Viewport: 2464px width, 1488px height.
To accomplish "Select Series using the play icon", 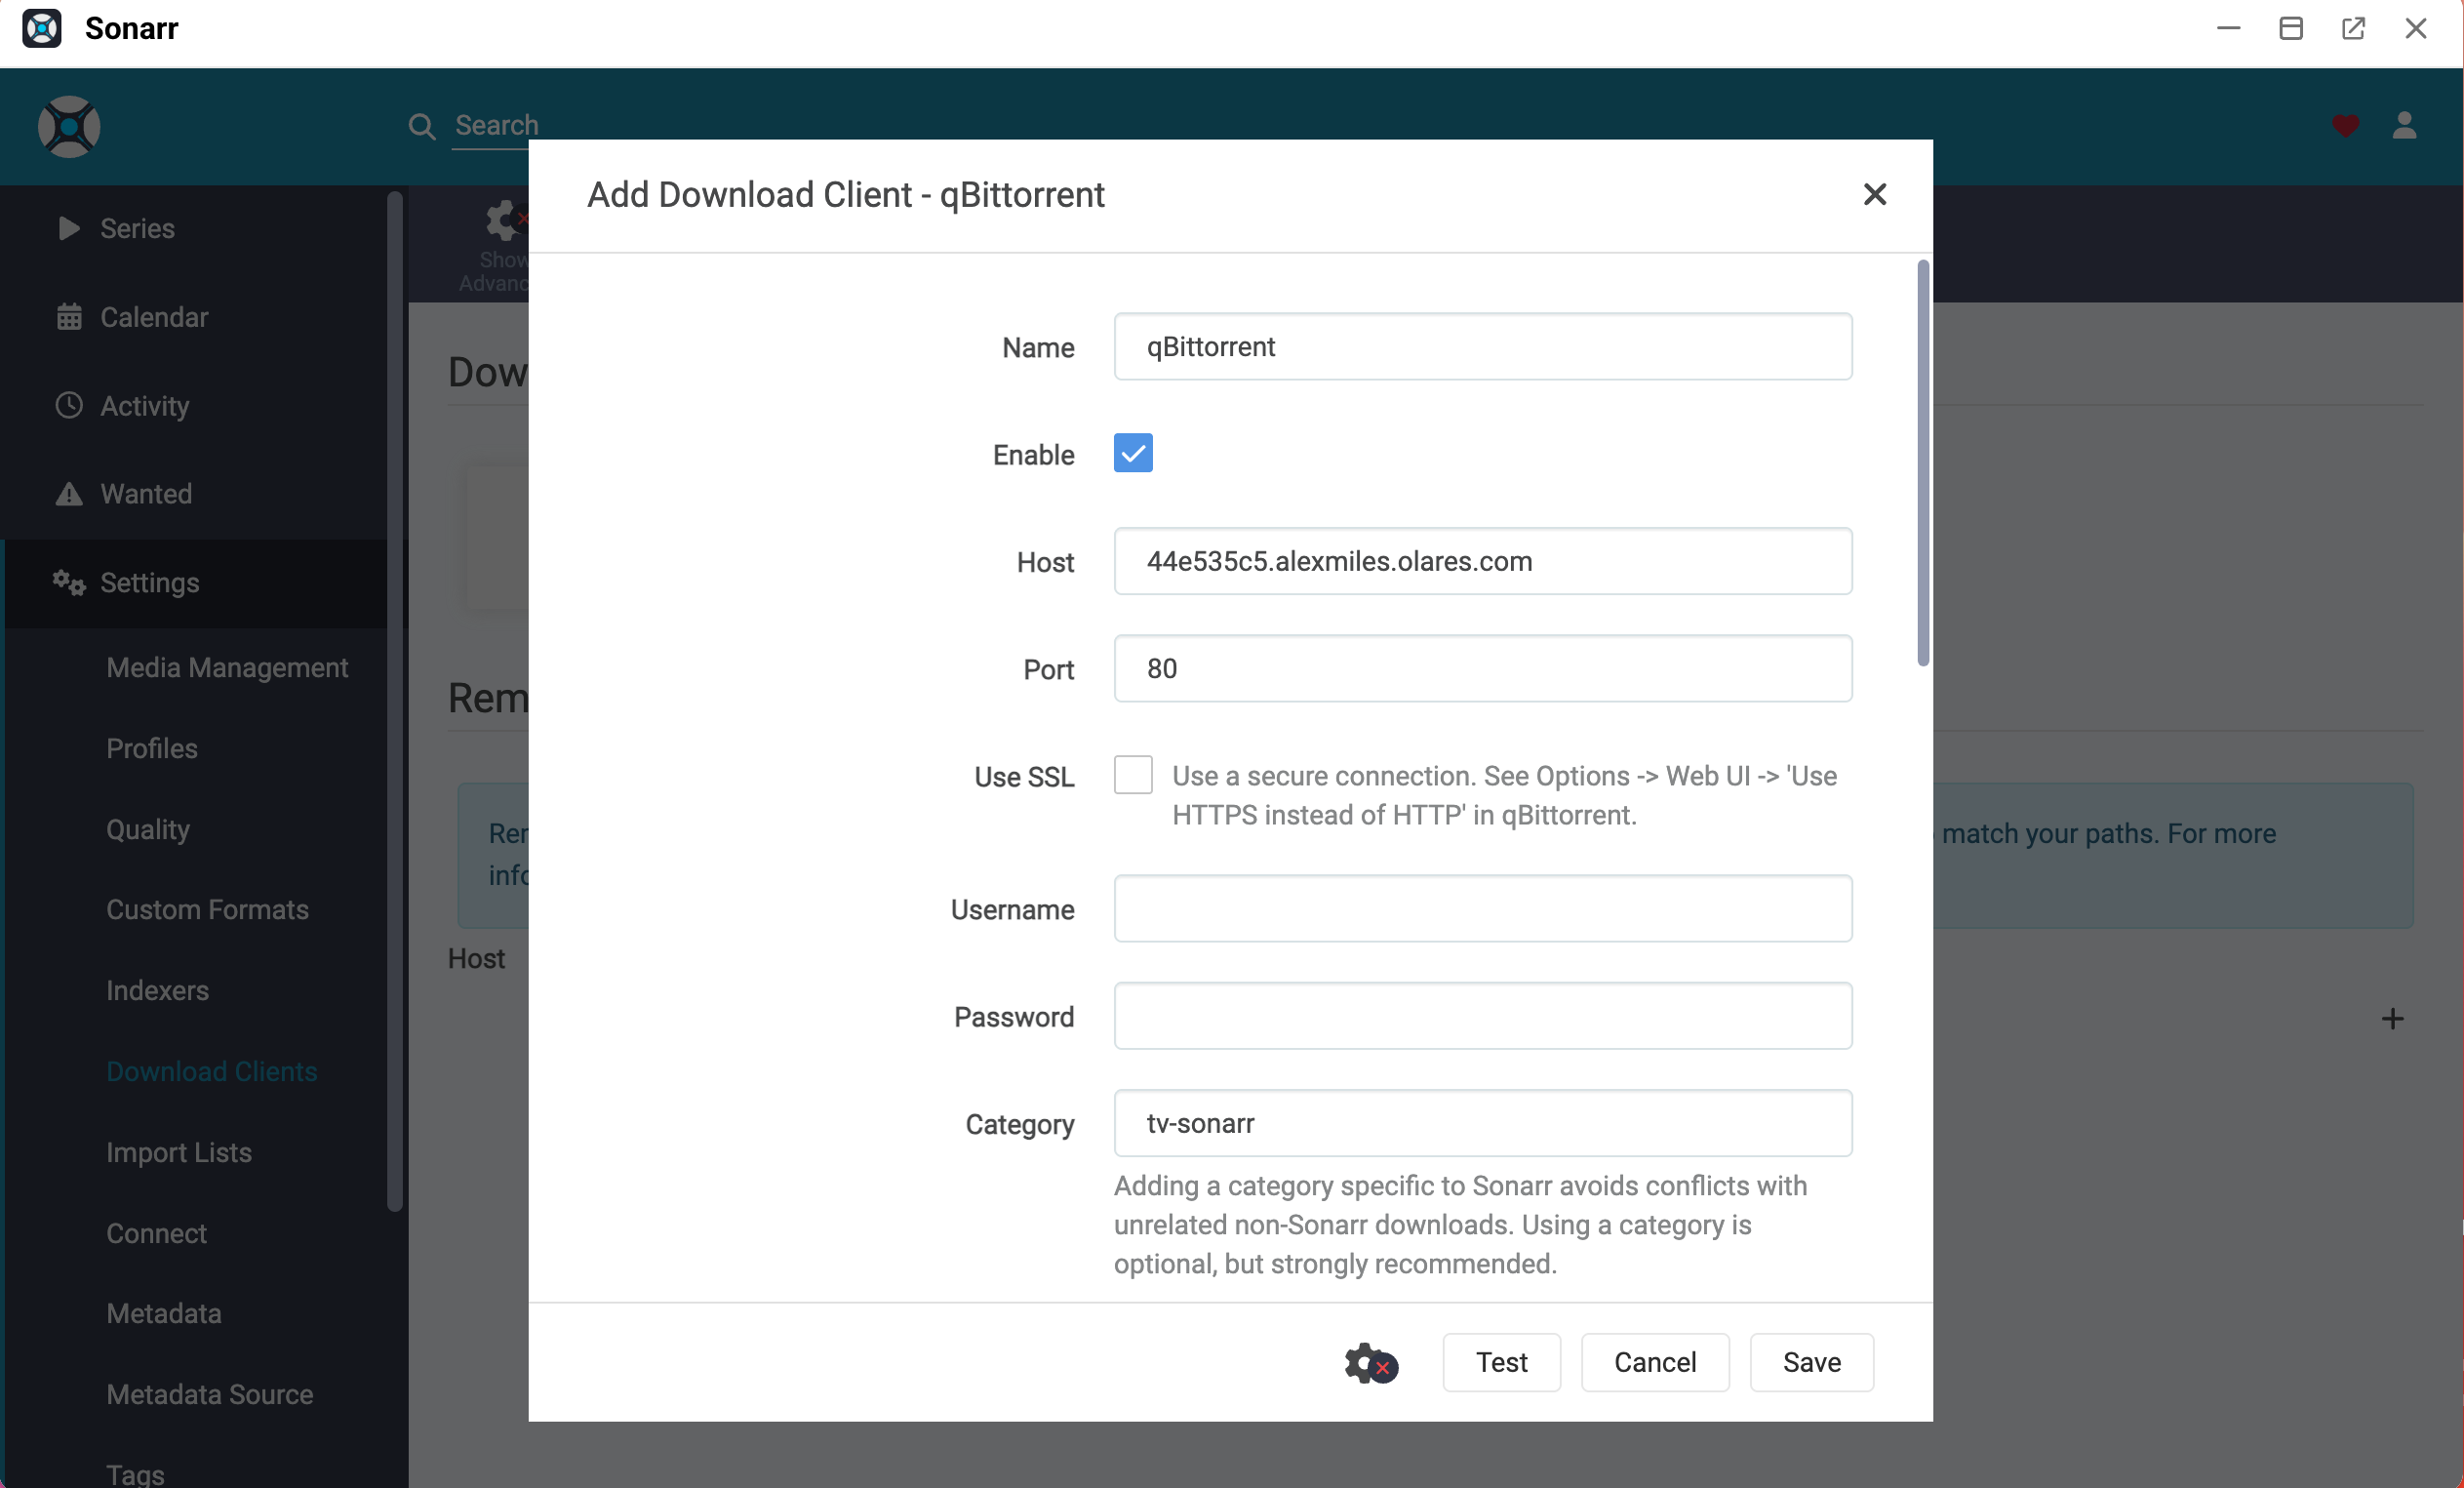I will [68, 228].
